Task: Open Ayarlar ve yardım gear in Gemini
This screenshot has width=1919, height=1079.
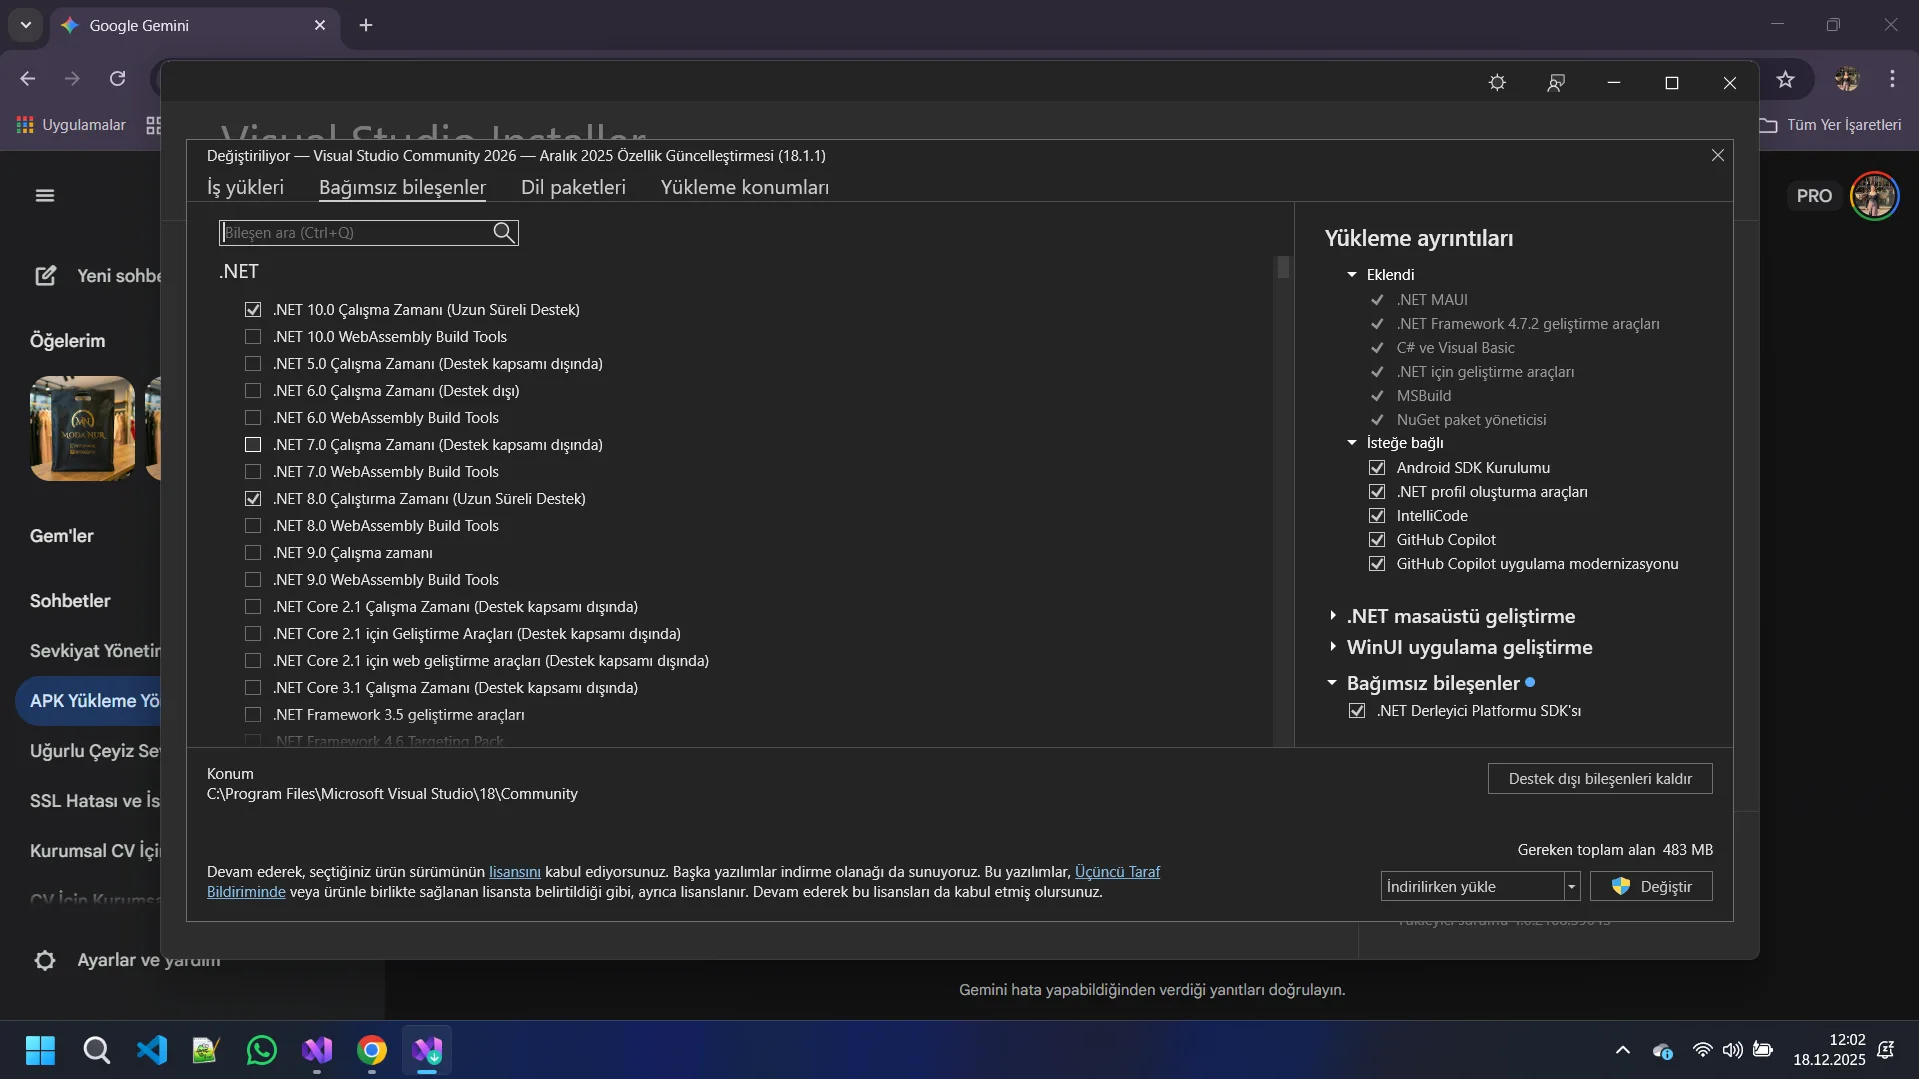Action: tap(45, 961)
